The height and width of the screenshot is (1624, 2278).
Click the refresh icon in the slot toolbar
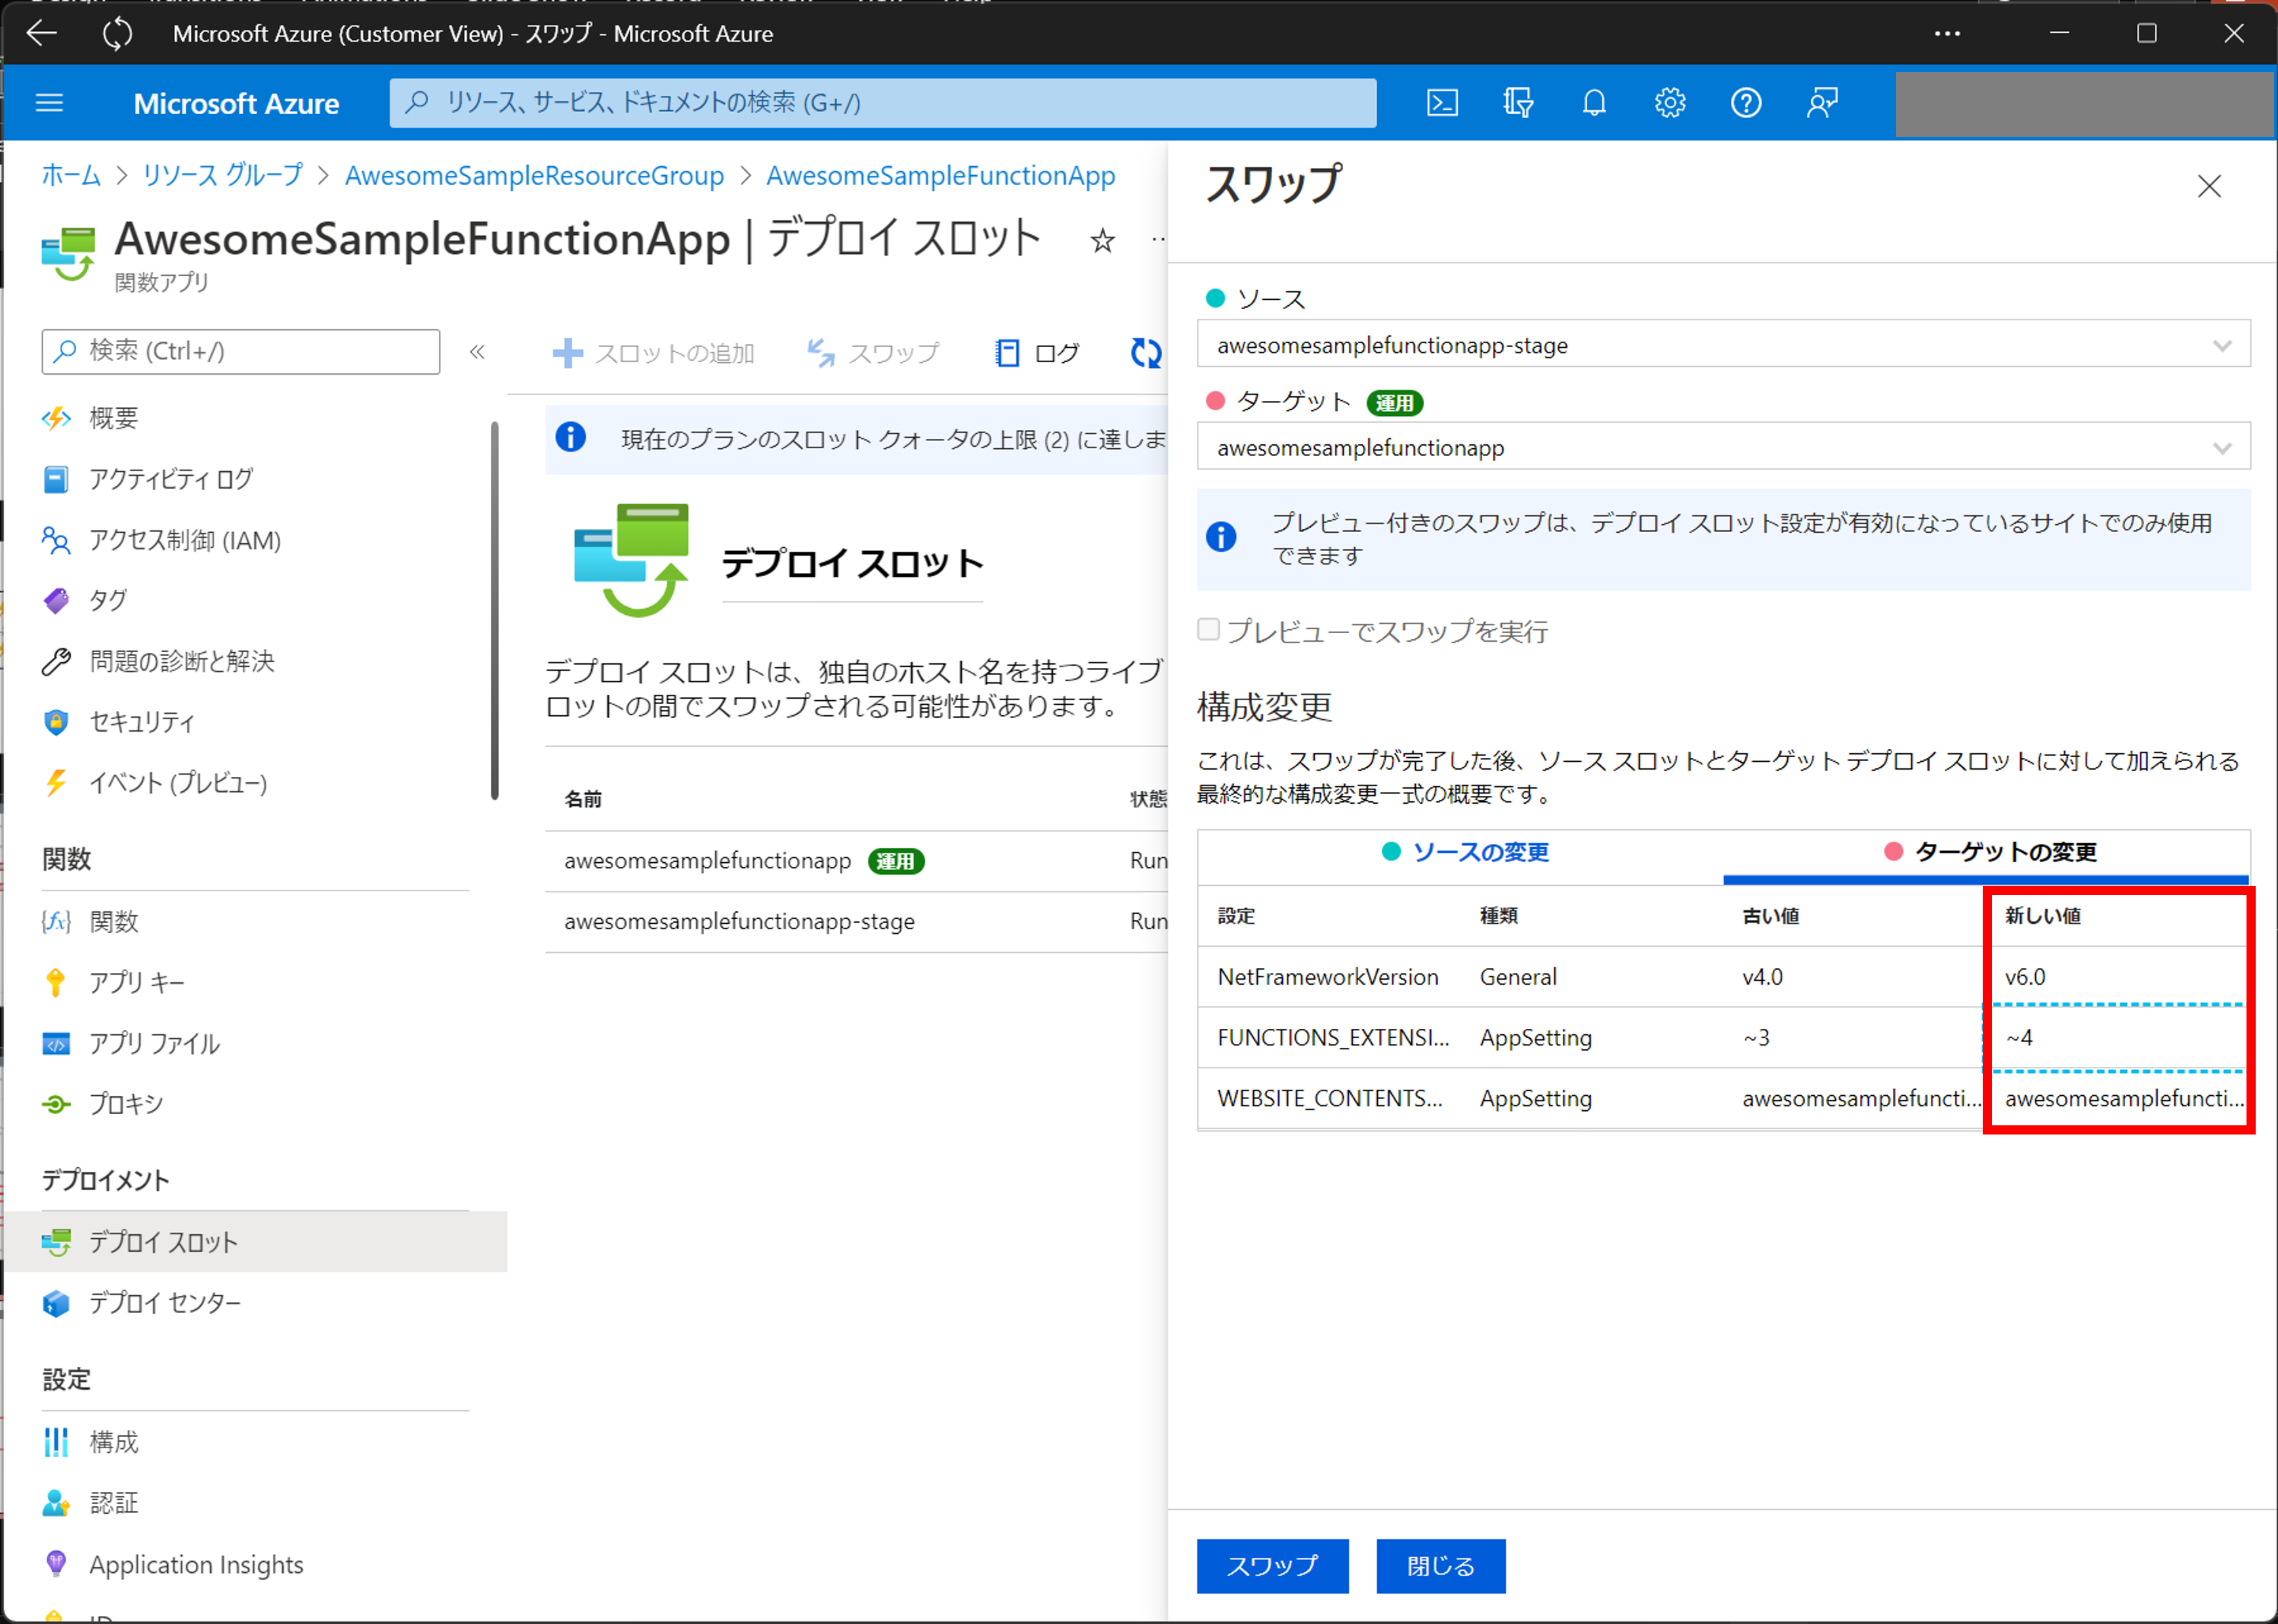pyautogui.click(x=1146, y=352)
